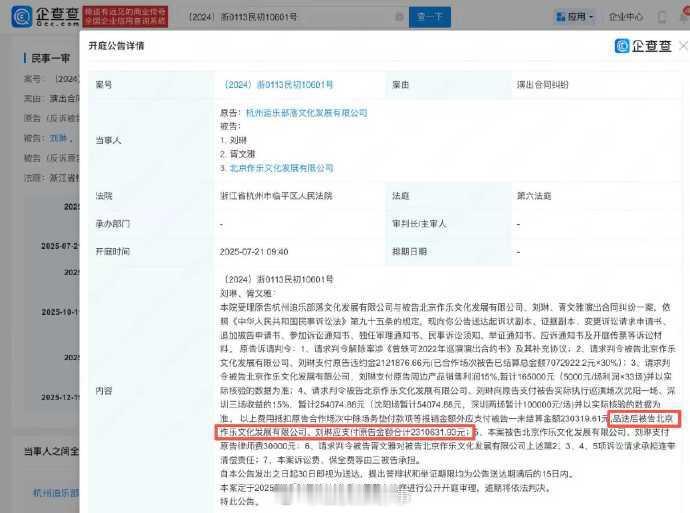Image resolution: width=690 pixels, height=513 pixels.
Task: Click the 刘琳、胥文雅: addressee line in content
Action: click(x=247, y=293)
